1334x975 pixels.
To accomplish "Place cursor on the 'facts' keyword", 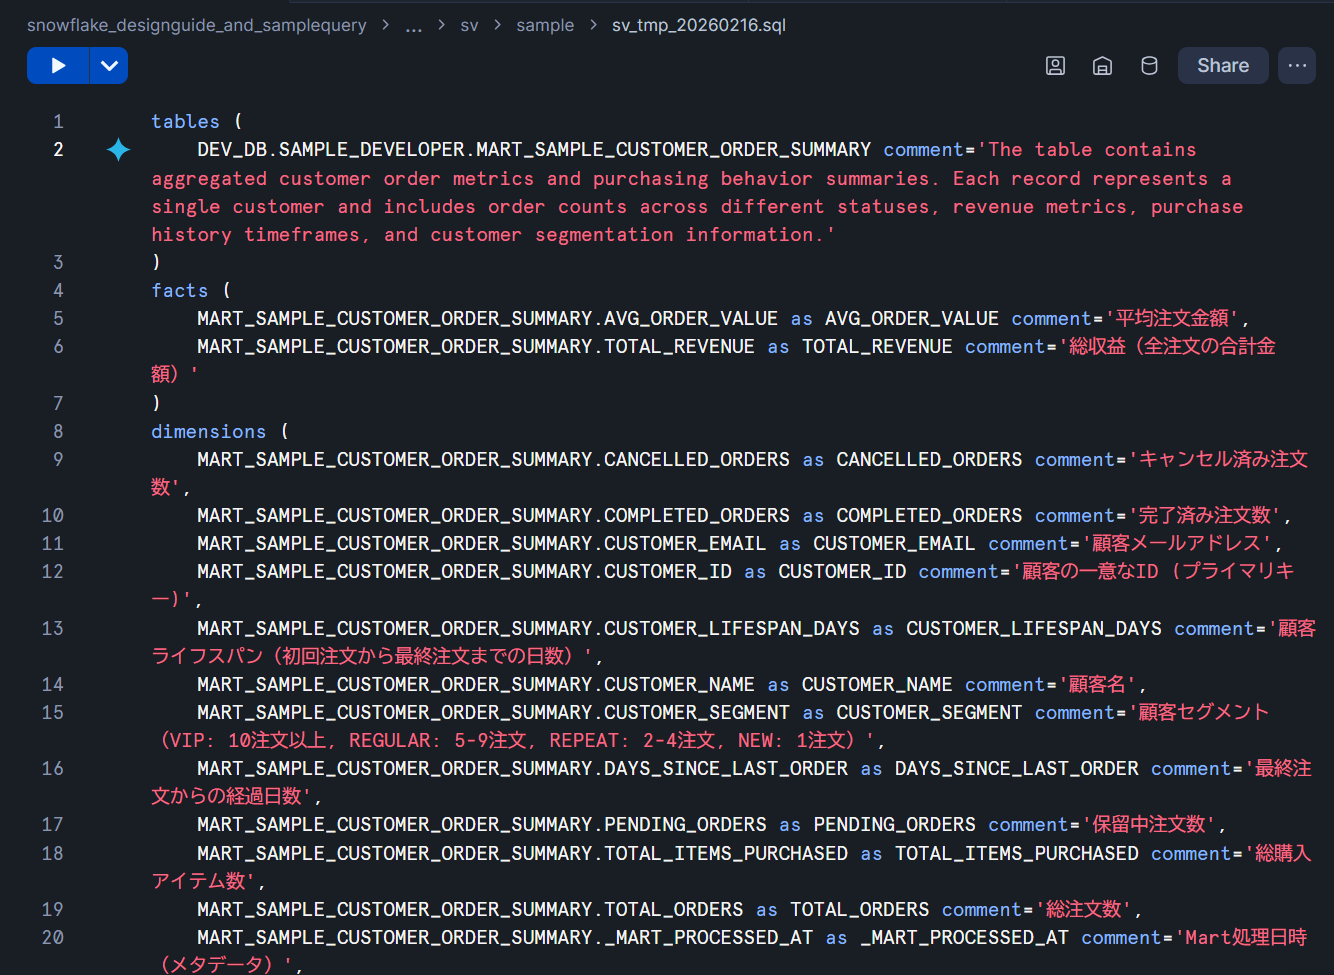I will (x=180, y=291).
